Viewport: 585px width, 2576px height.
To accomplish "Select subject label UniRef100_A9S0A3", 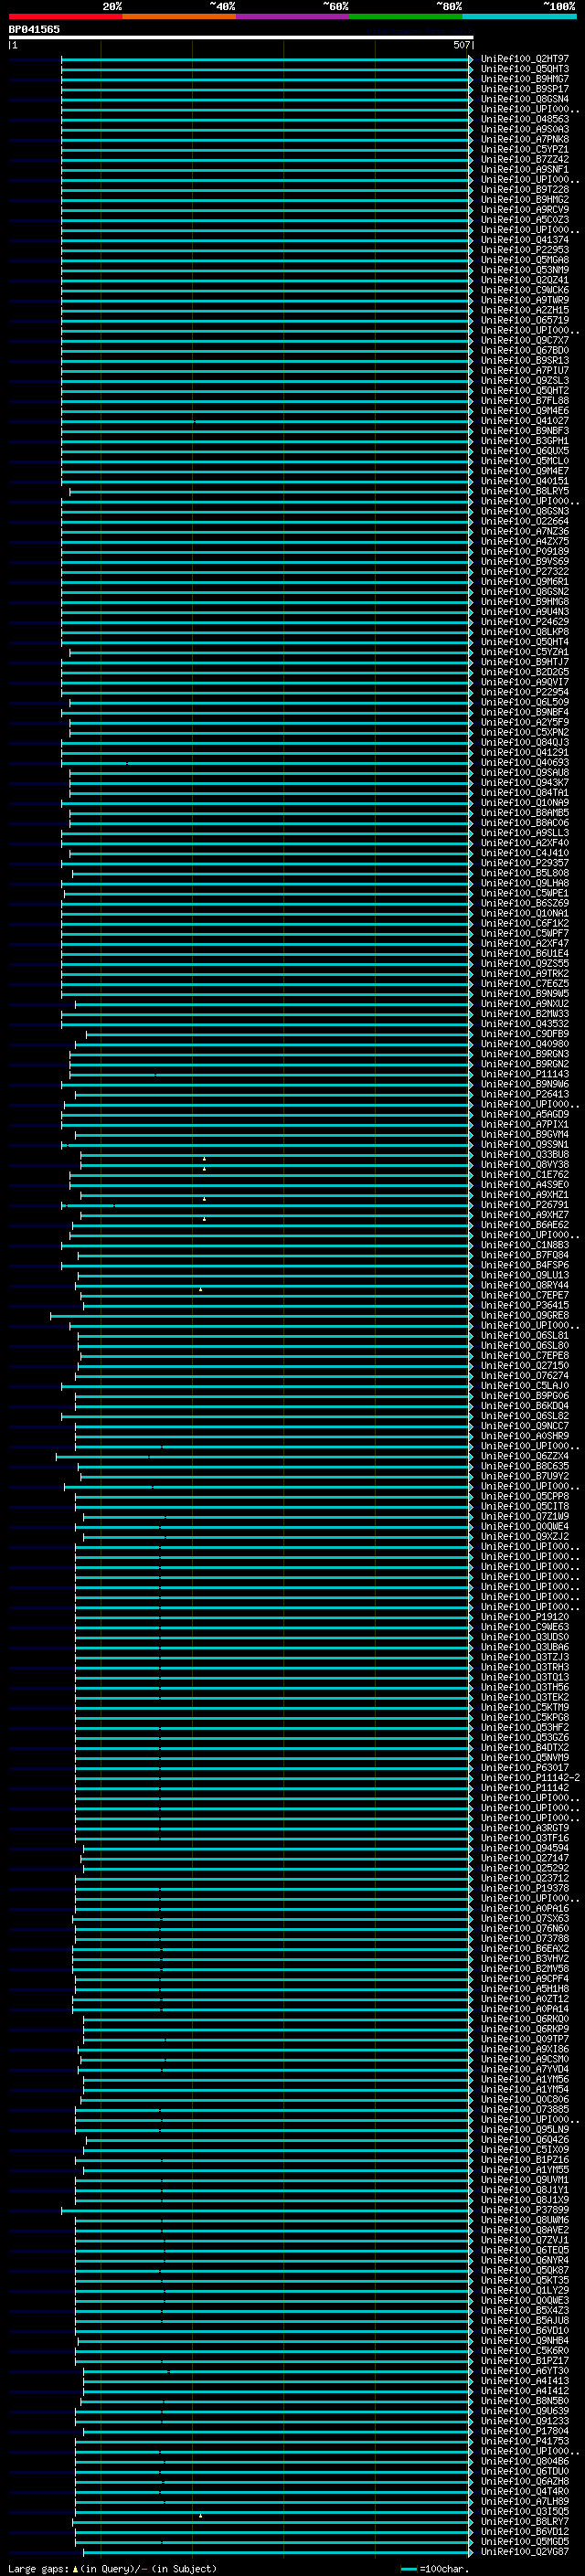I will (x=525, y=129).
